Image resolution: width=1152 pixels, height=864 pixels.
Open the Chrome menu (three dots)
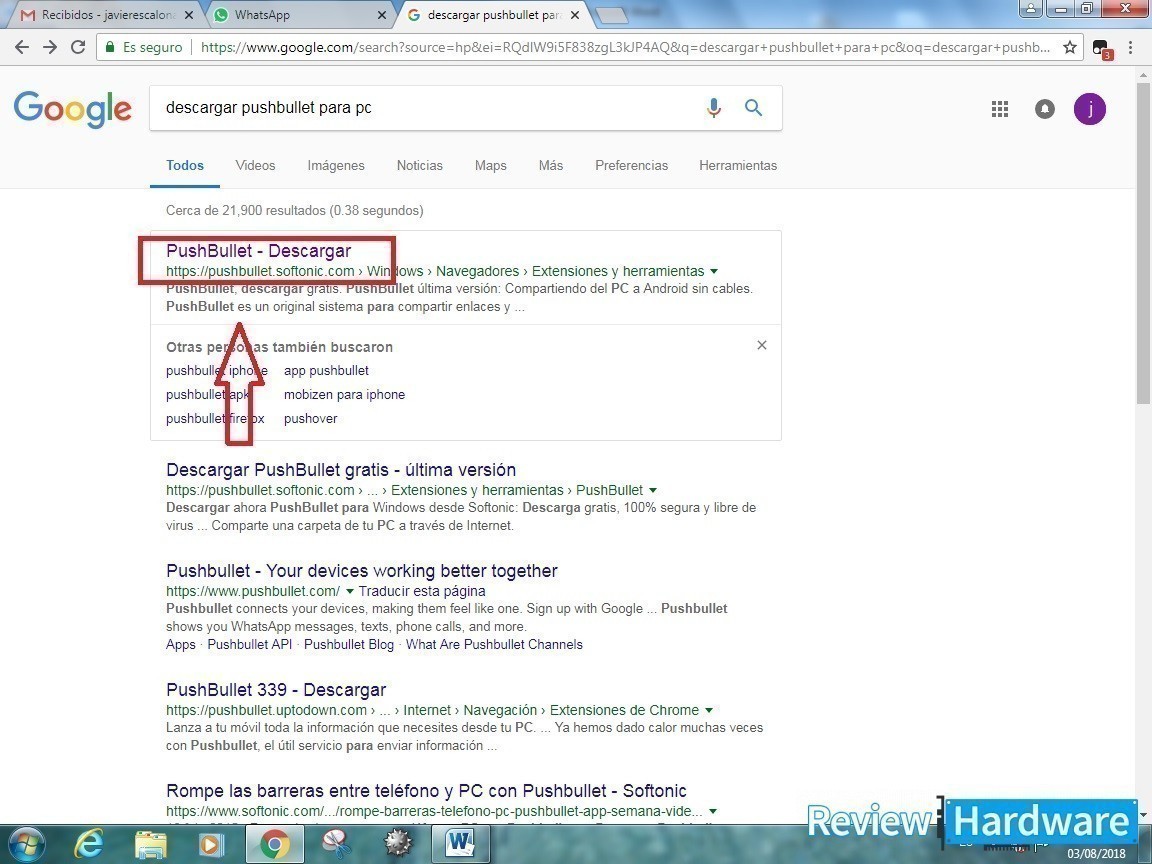click(x=1131, y=48)
